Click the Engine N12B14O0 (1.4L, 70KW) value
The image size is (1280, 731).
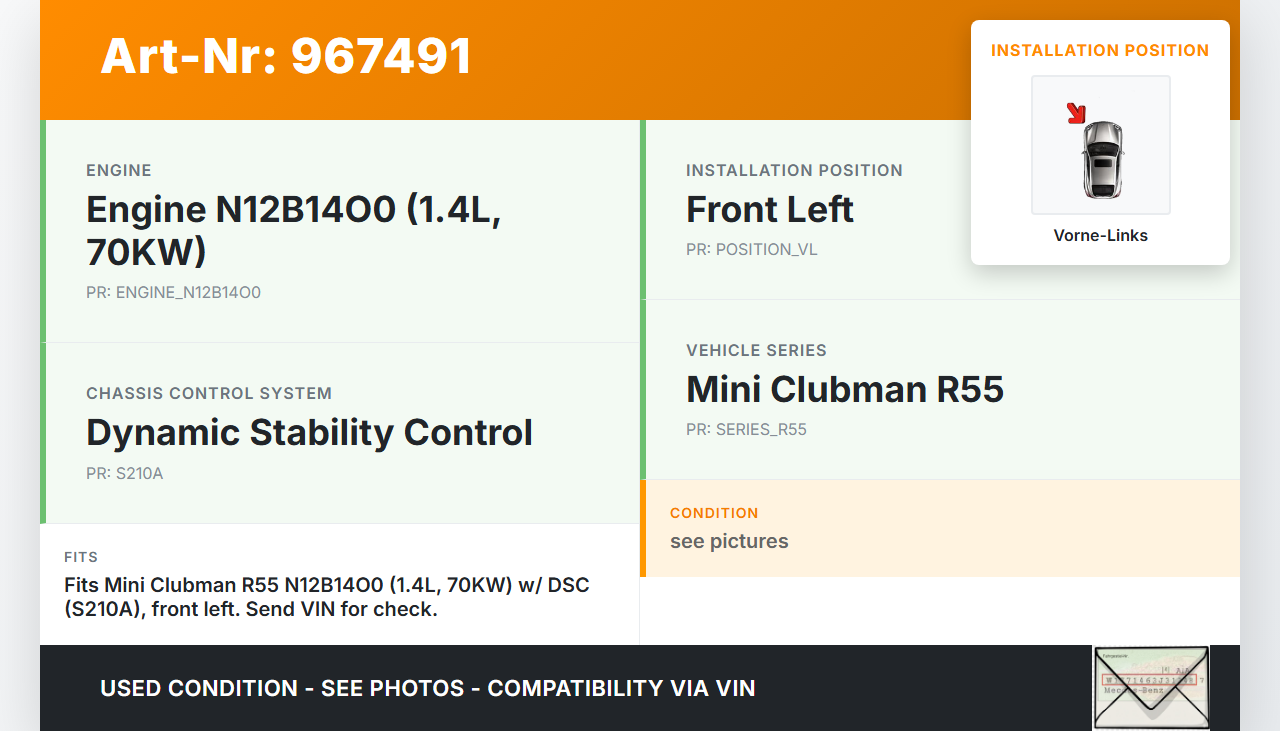click(293, 230)
